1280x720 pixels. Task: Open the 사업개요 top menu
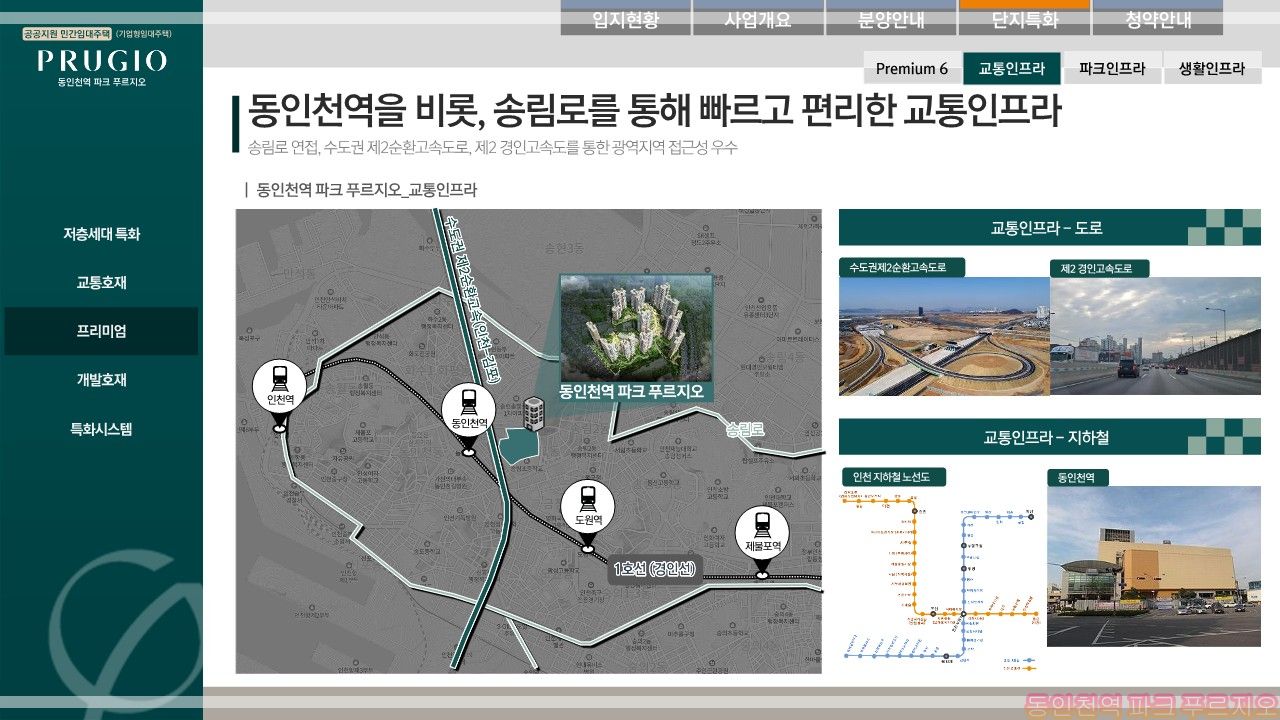[x=758, y=18]
